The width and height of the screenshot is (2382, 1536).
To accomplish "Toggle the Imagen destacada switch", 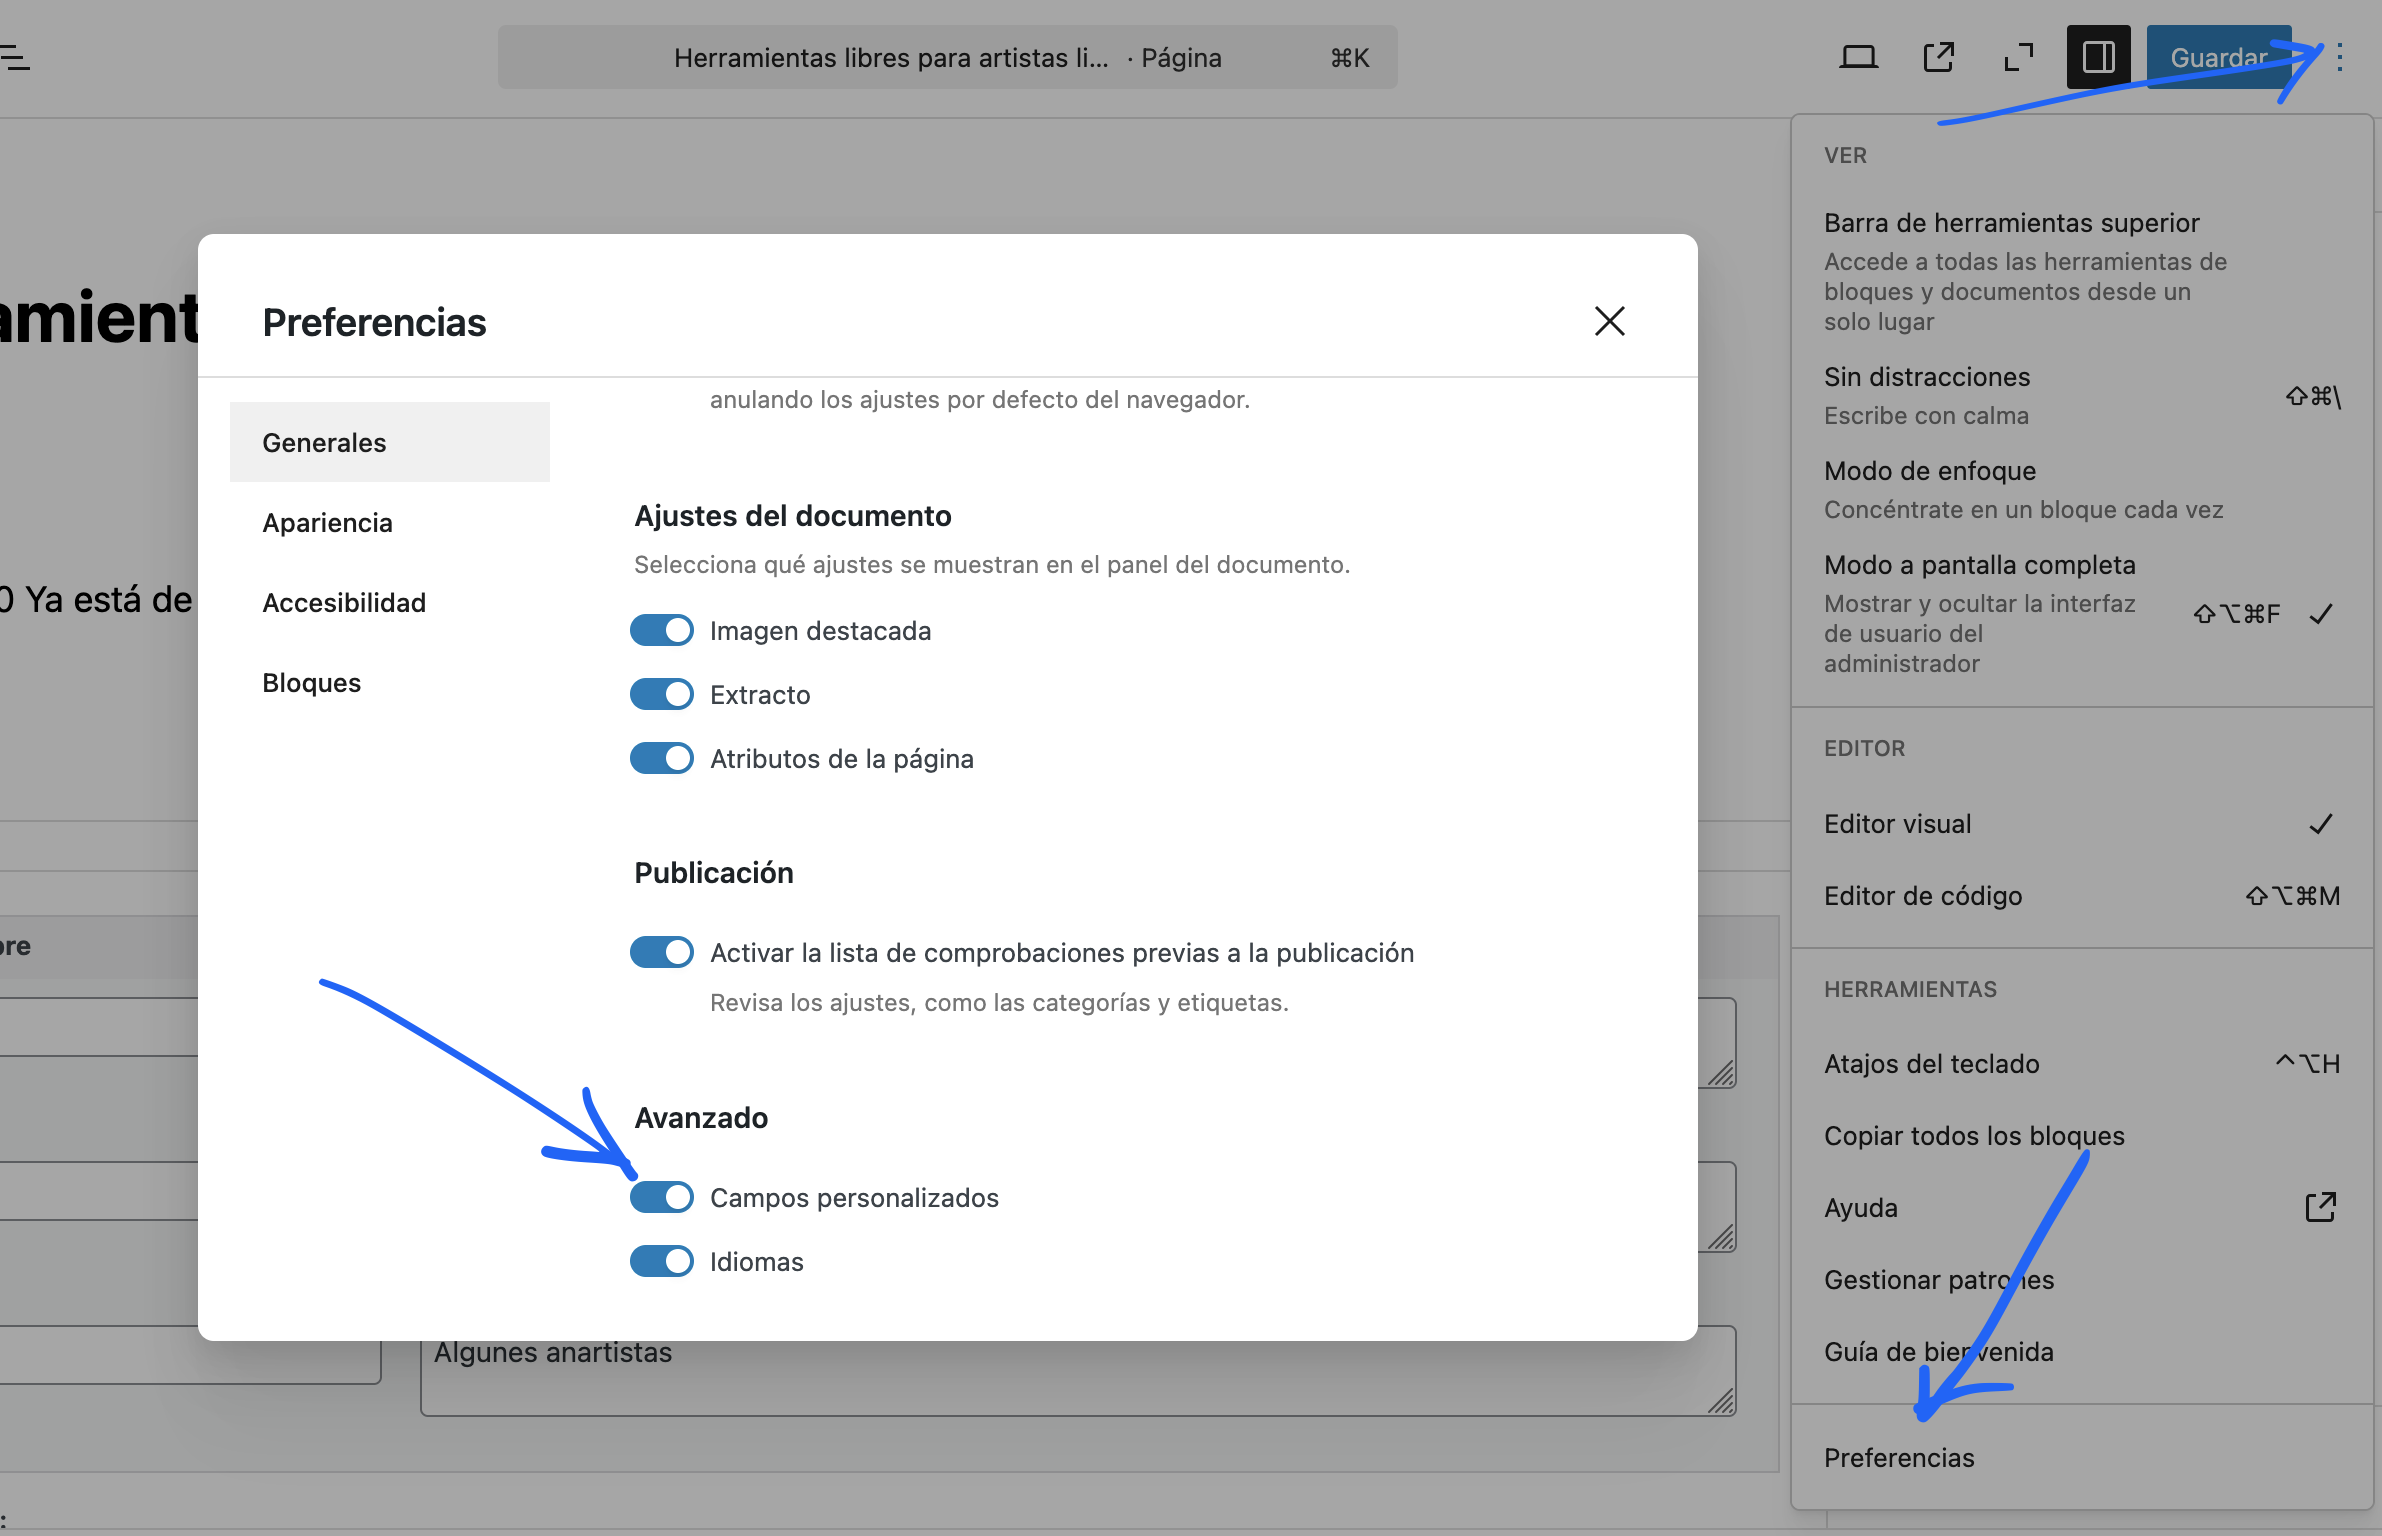I will [x=662, y=630].
